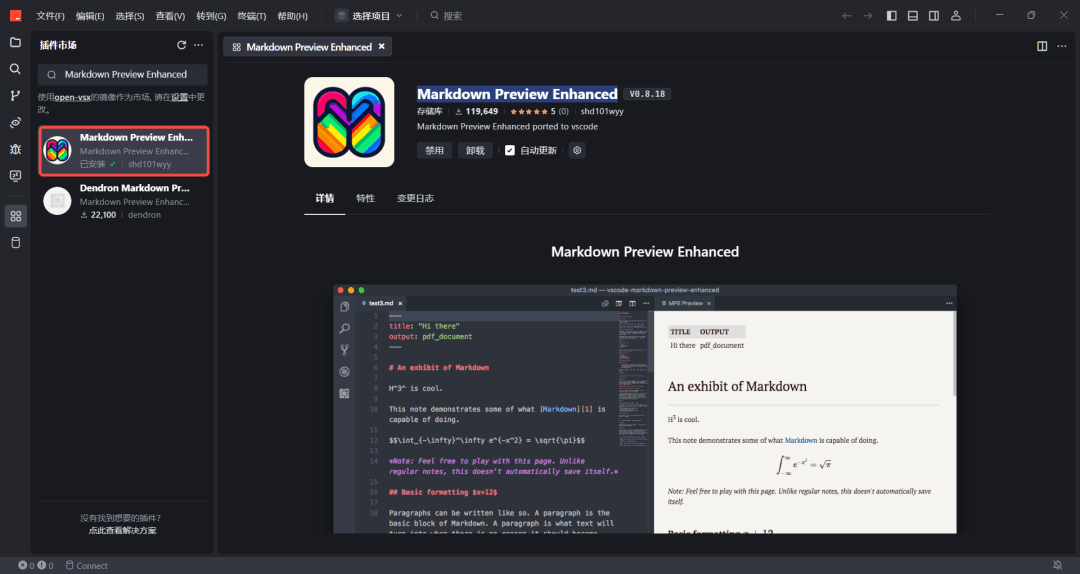Toggle the primary sidebar layout icon
1080x574 pixels.
(x=891, y=16)
